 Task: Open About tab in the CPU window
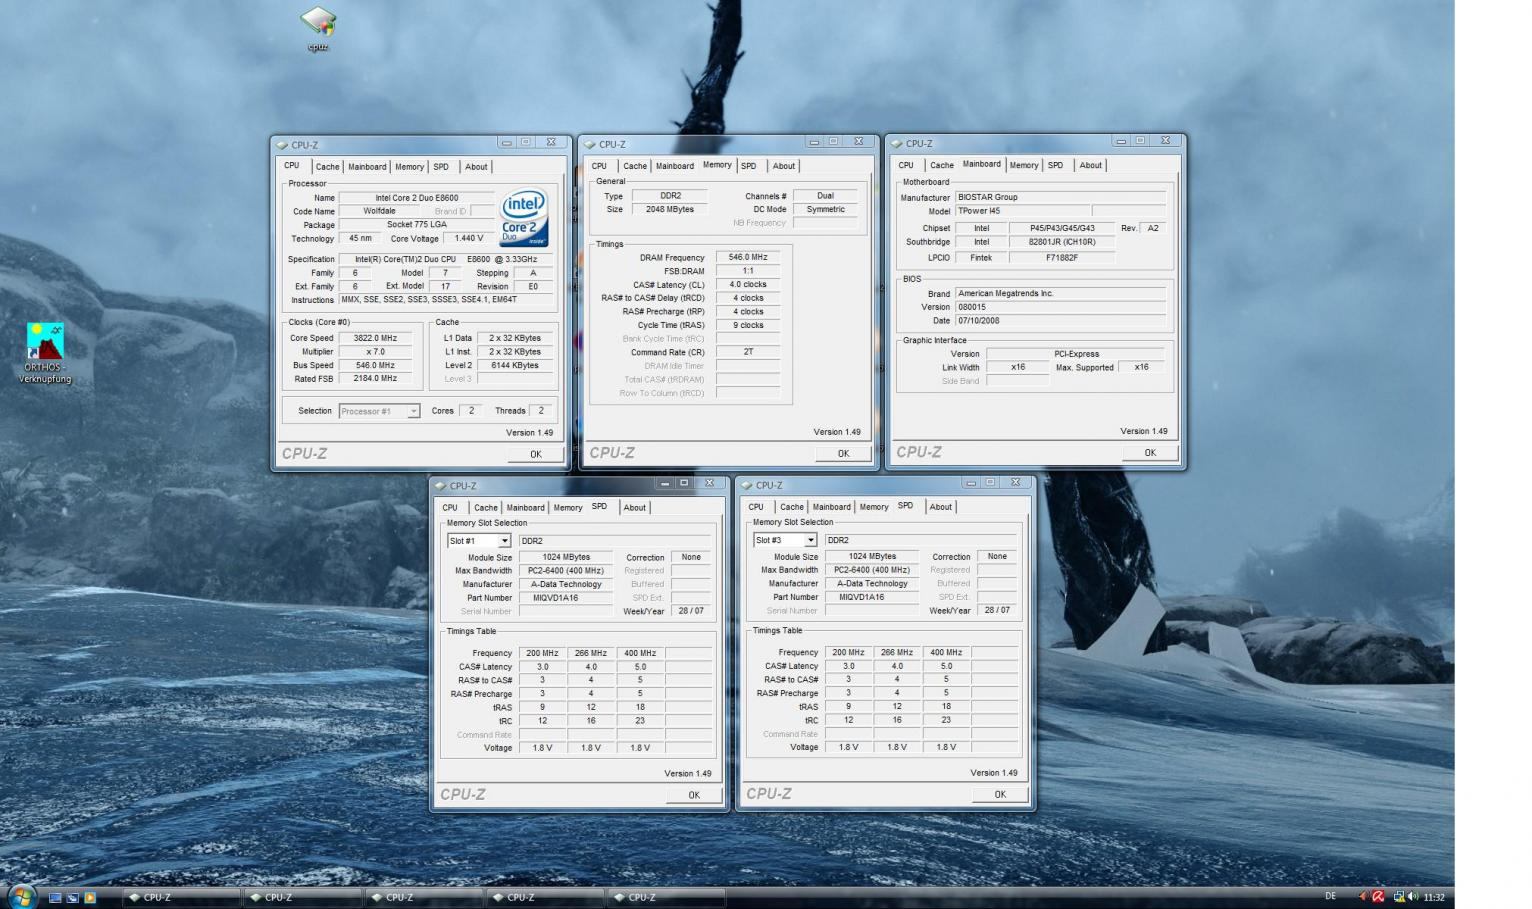tap(477, 167)
